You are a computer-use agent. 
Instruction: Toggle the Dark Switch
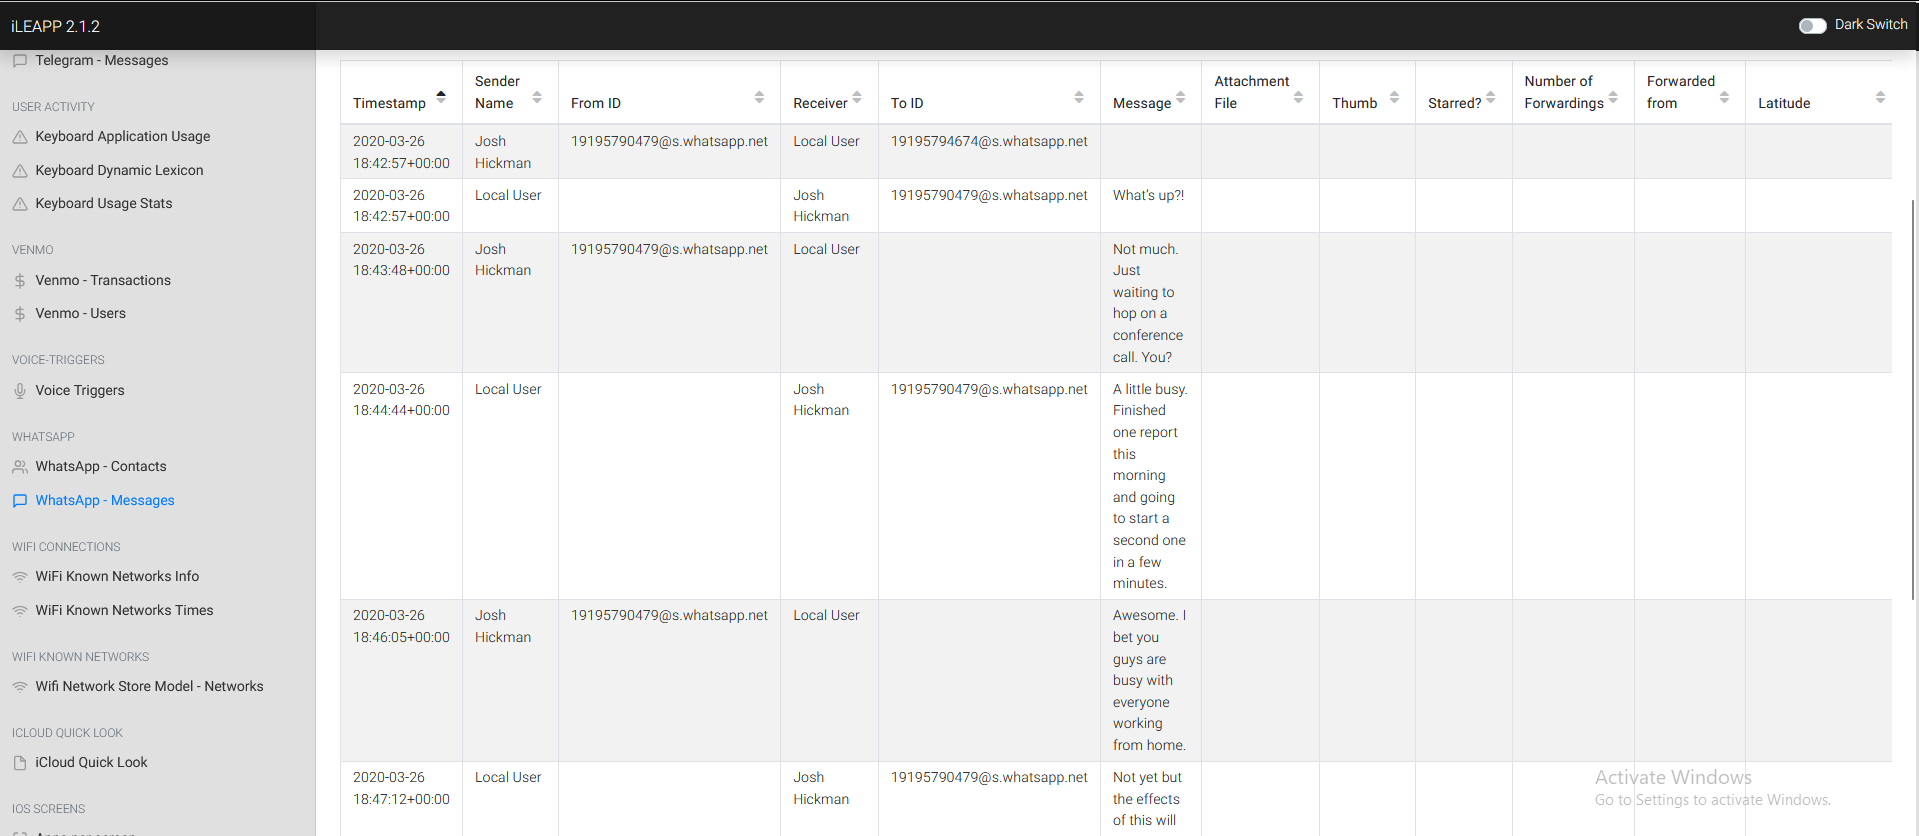(1812, 25)
